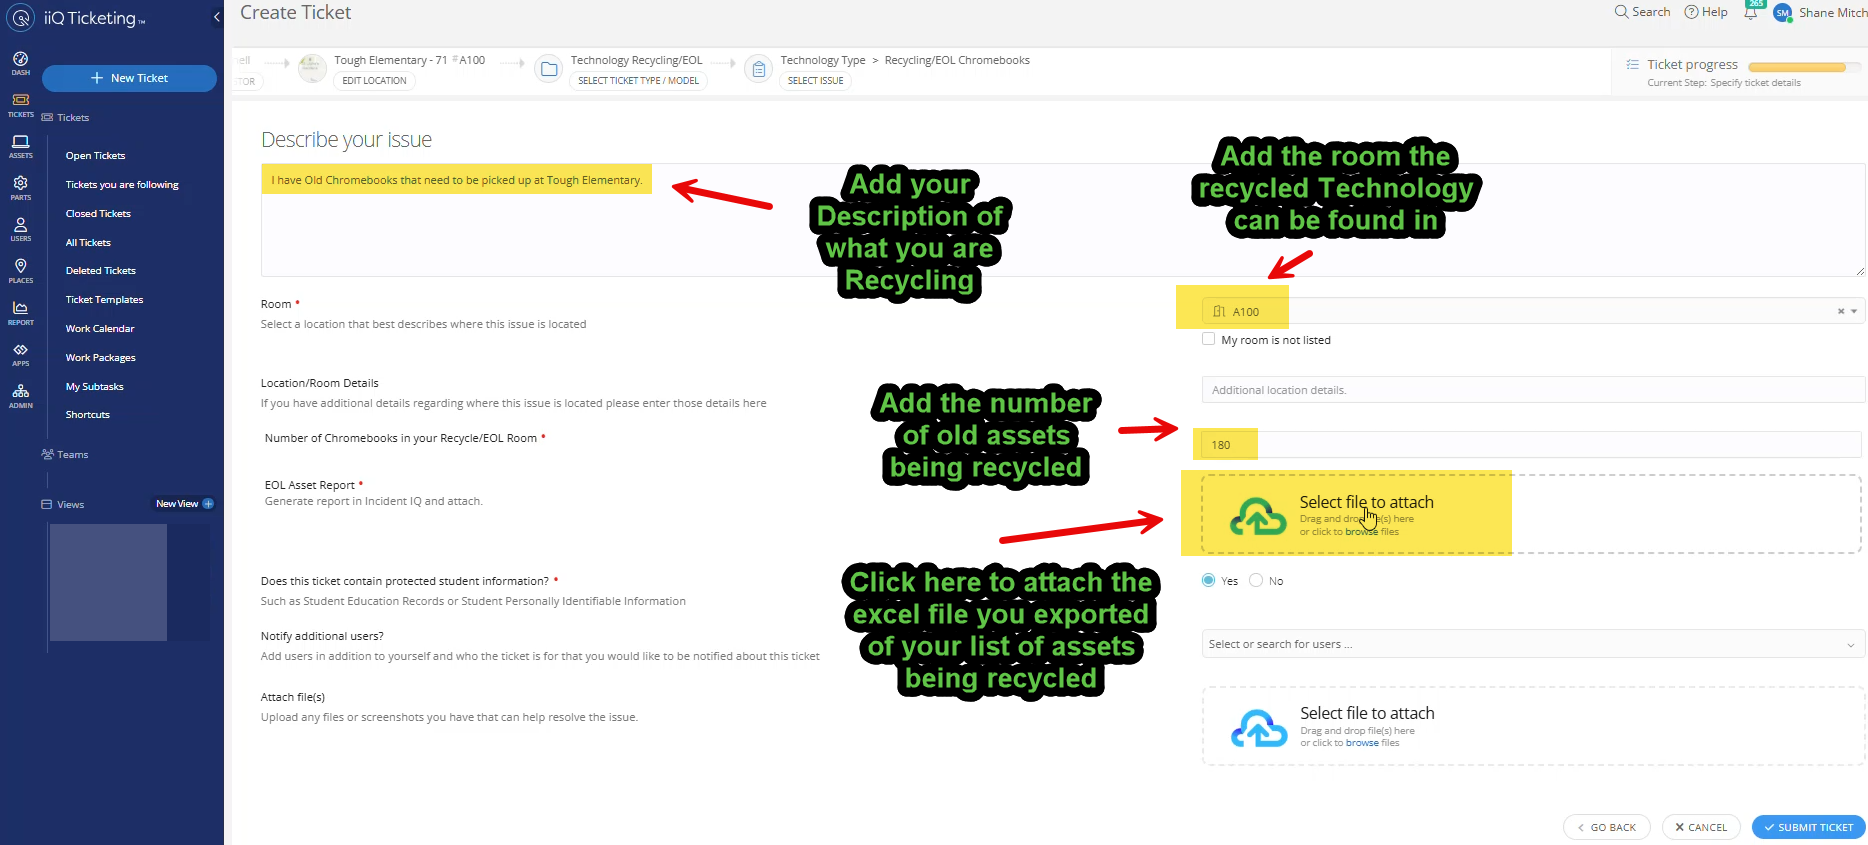Click the notifications bell icon

(x=1750, y=13)
